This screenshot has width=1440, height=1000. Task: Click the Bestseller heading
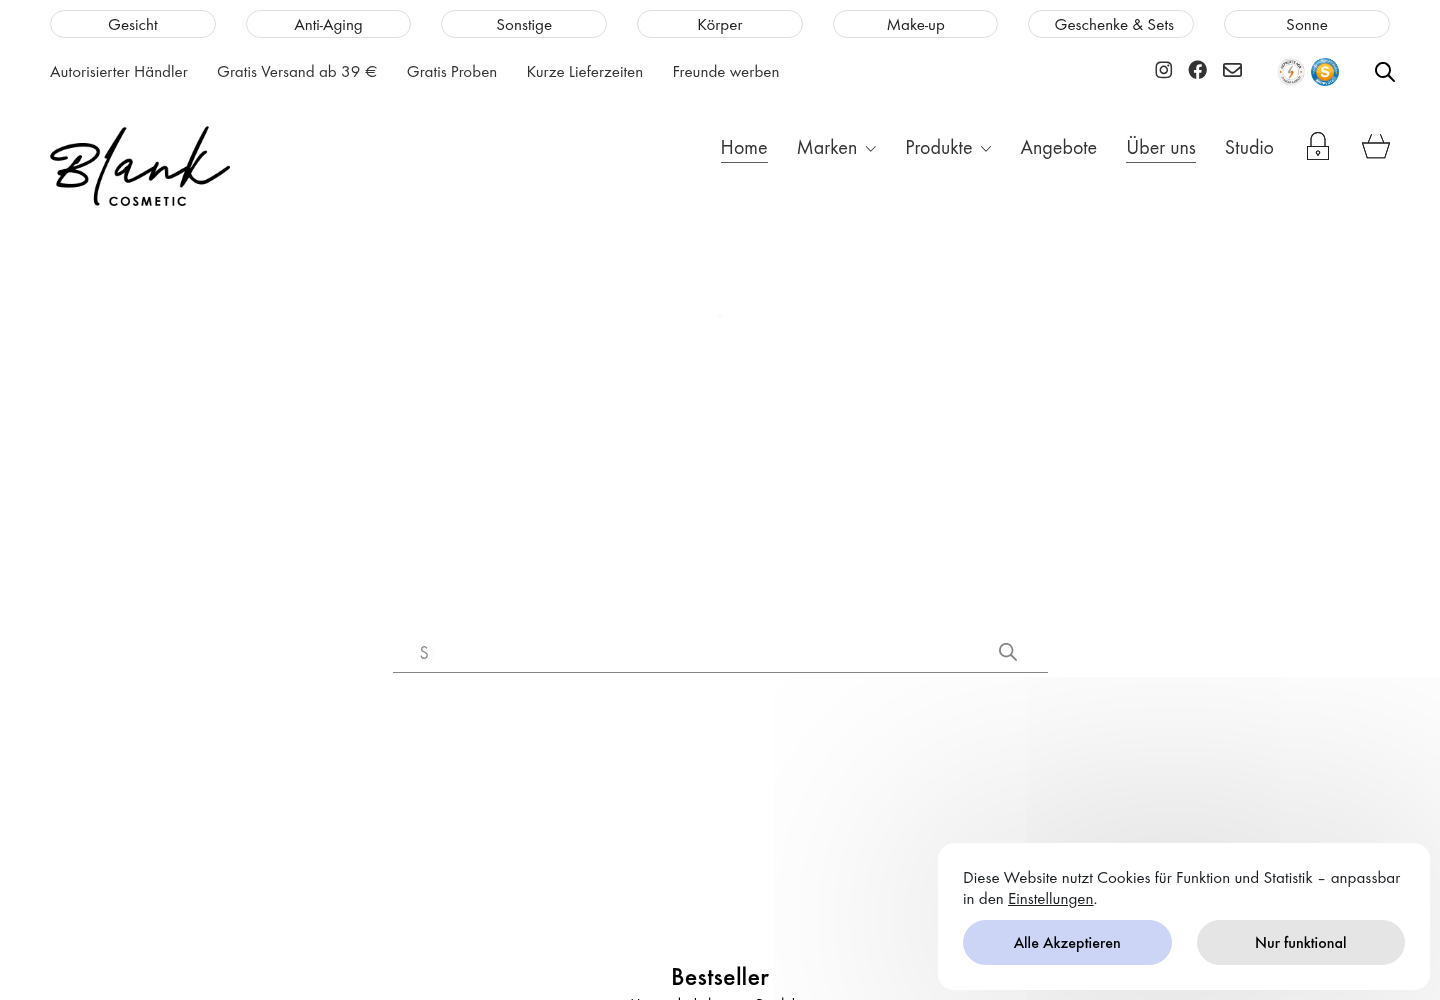point(720,976)
